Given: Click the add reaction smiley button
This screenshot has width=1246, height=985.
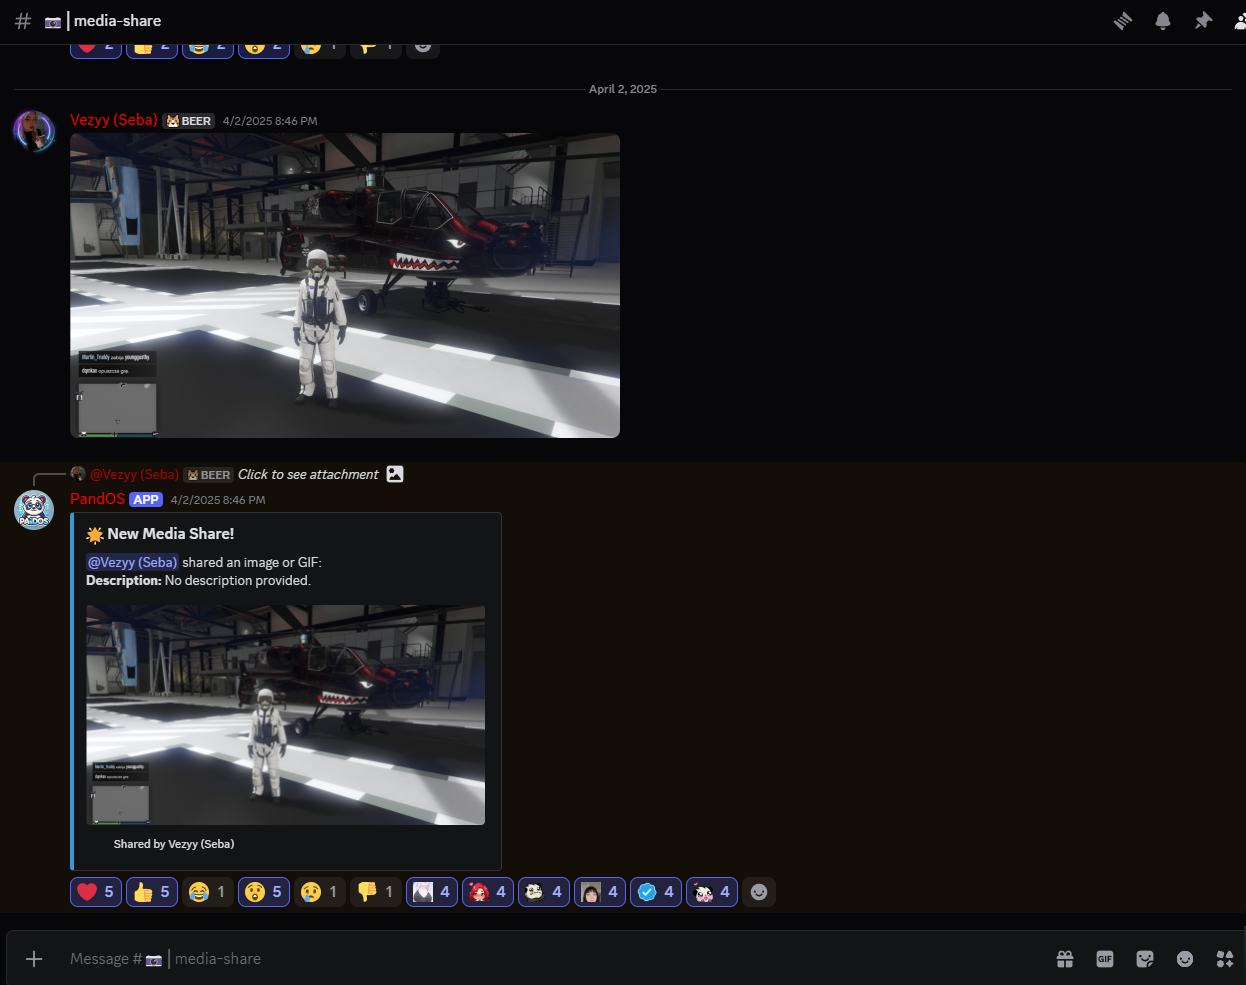Looking at the screenshot, I should (759, 892).
